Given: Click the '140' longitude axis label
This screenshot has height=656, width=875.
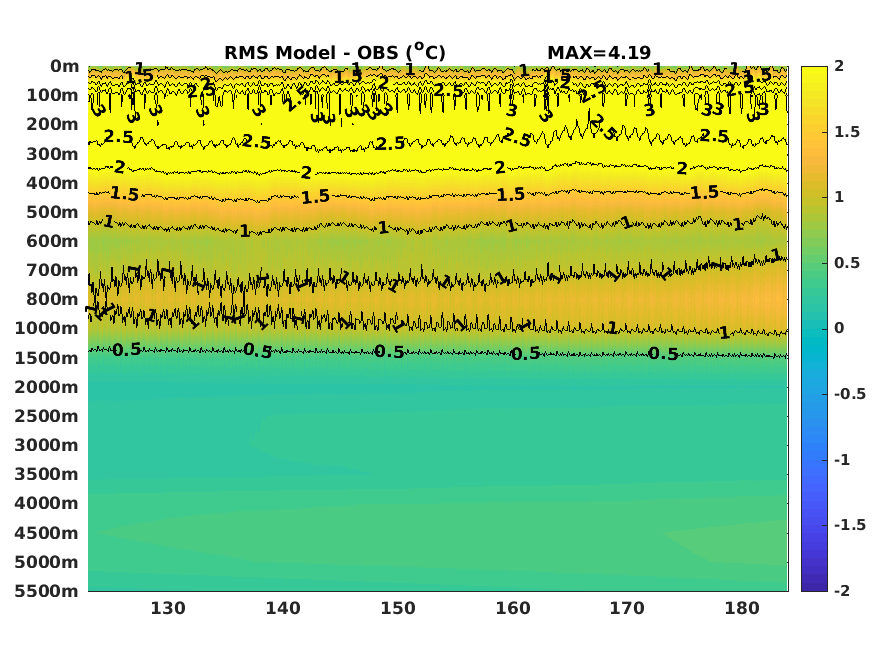Looking at the screenshot, I should tap(283, 608).
